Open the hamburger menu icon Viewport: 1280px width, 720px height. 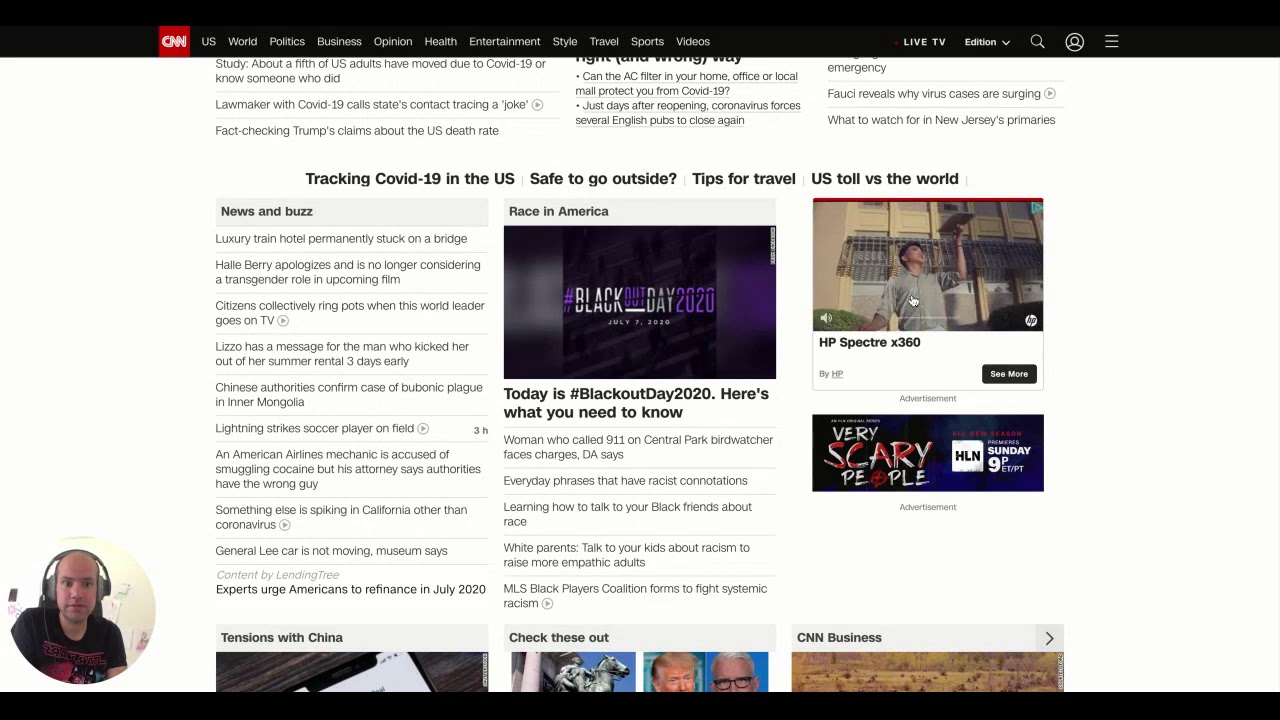(x=1111, y=42)
